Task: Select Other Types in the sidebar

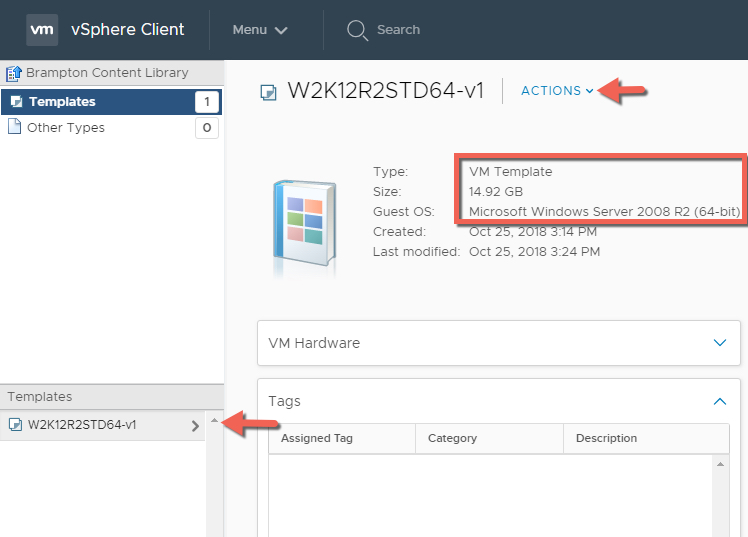Action: [x=66, y=127]
